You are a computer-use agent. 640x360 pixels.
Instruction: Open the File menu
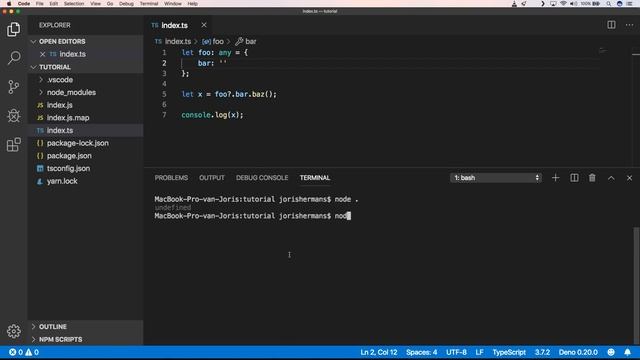click(40, 3)
